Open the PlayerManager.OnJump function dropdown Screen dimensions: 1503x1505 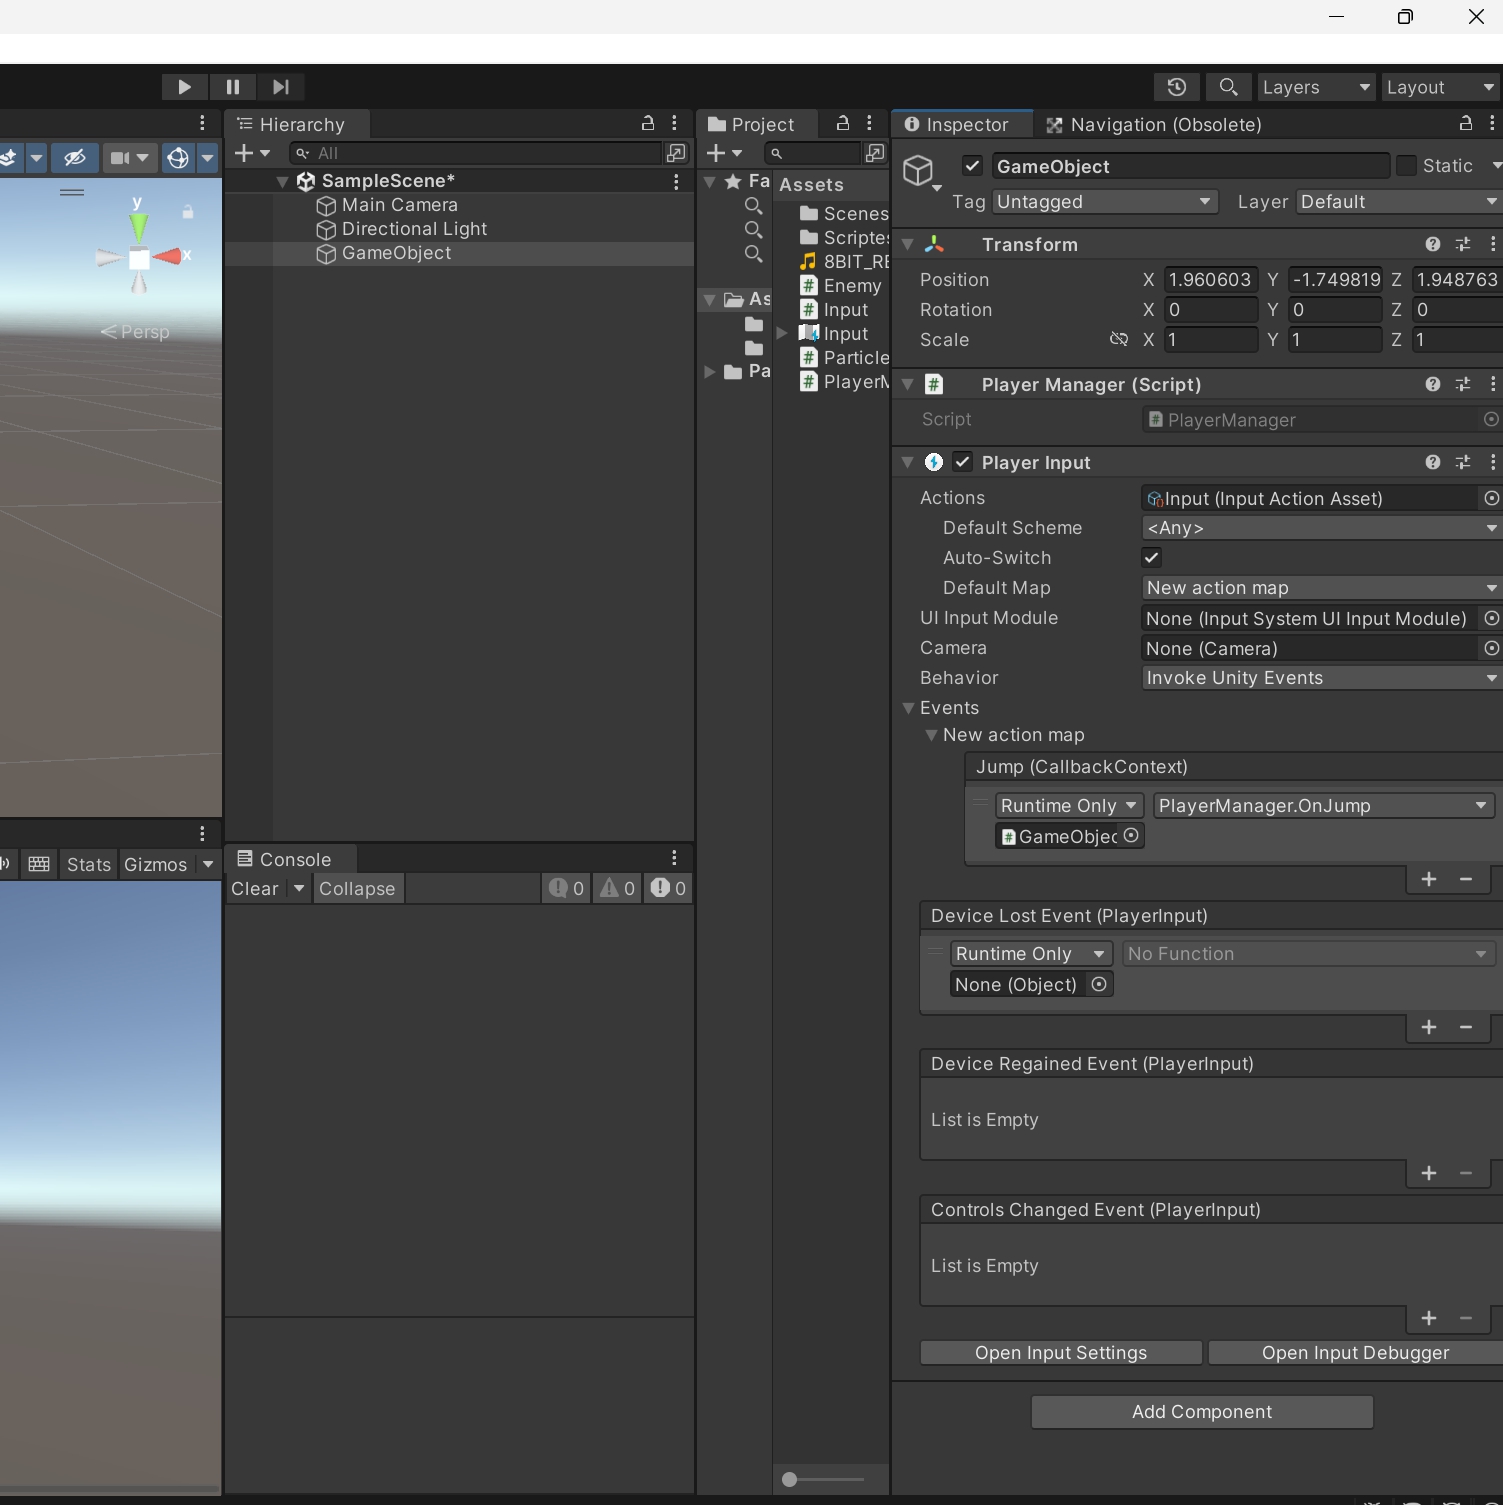tap(1324, 806)
